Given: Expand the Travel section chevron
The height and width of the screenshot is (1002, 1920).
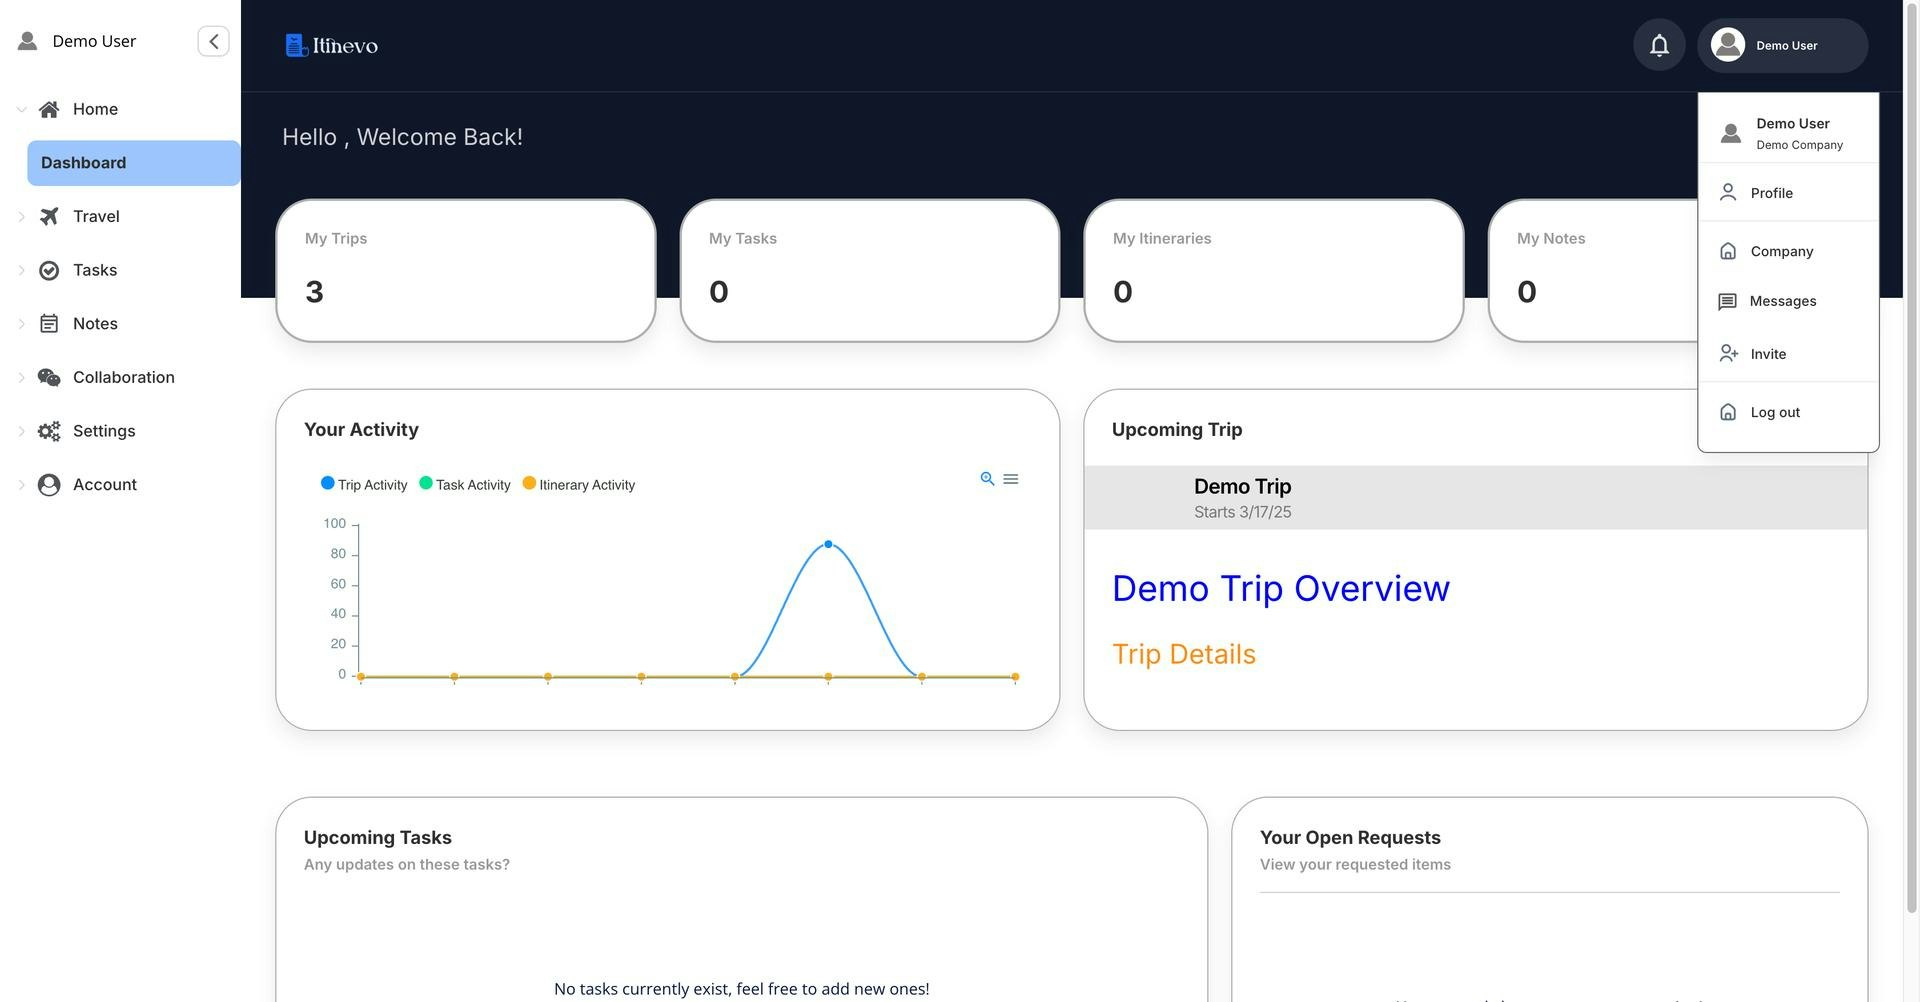Looking at the screenshot, I should (x=21, y=216).
